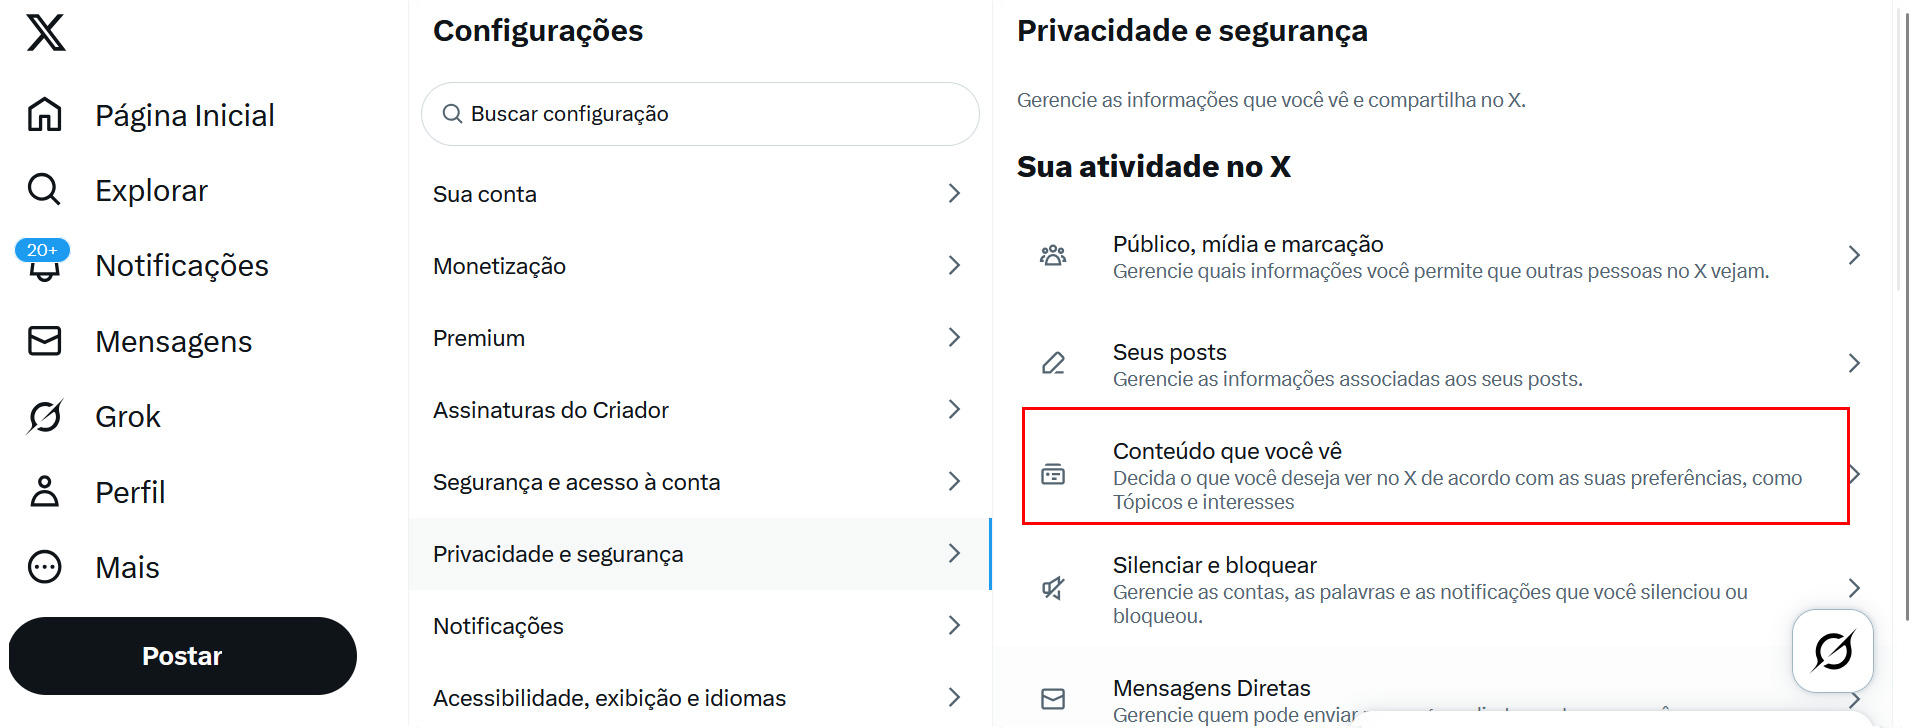Open Mensagens envelope icon
1912x728 pixels.
[45, 341]
